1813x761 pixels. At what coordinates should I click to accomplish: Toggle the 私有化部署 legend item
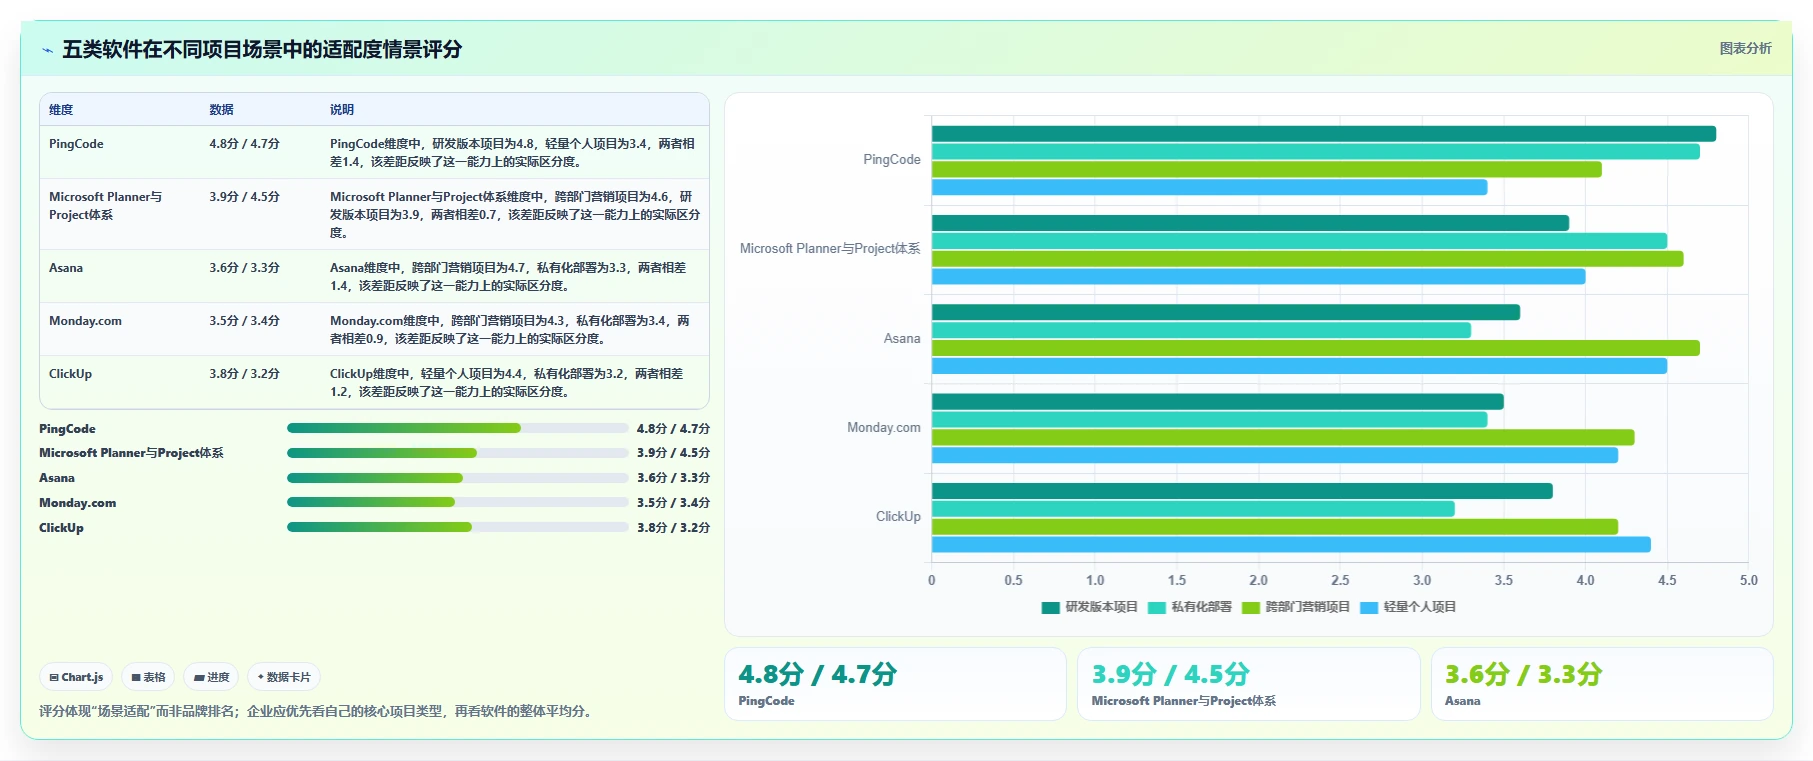click(1190, 607)
